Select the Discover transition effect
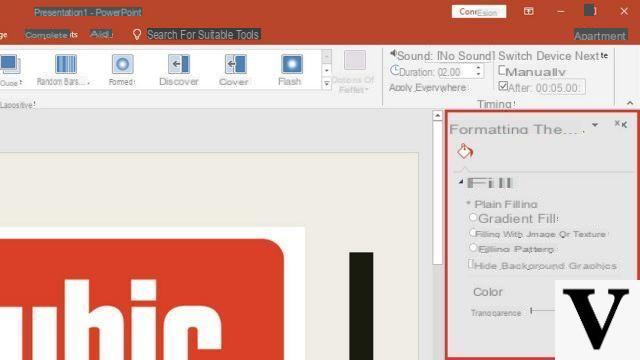The height and width of the screenshot is (360, 640). click(179, 70)
